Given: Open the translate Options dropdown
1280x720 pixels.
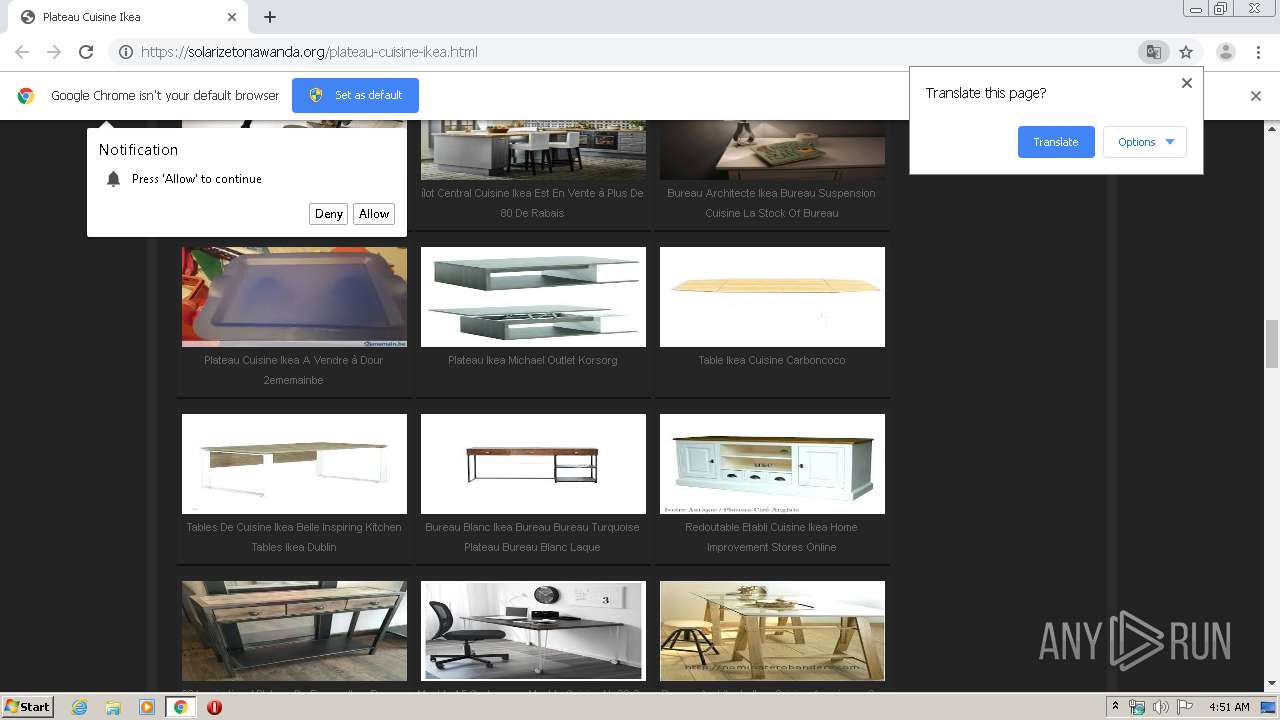Looking at the screenshot, I should (x=1145, y=142).
